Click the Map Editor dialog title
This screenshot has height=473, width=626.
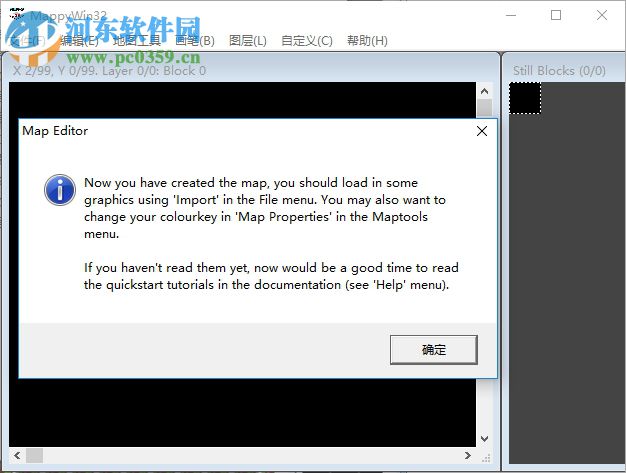[55, 131]
